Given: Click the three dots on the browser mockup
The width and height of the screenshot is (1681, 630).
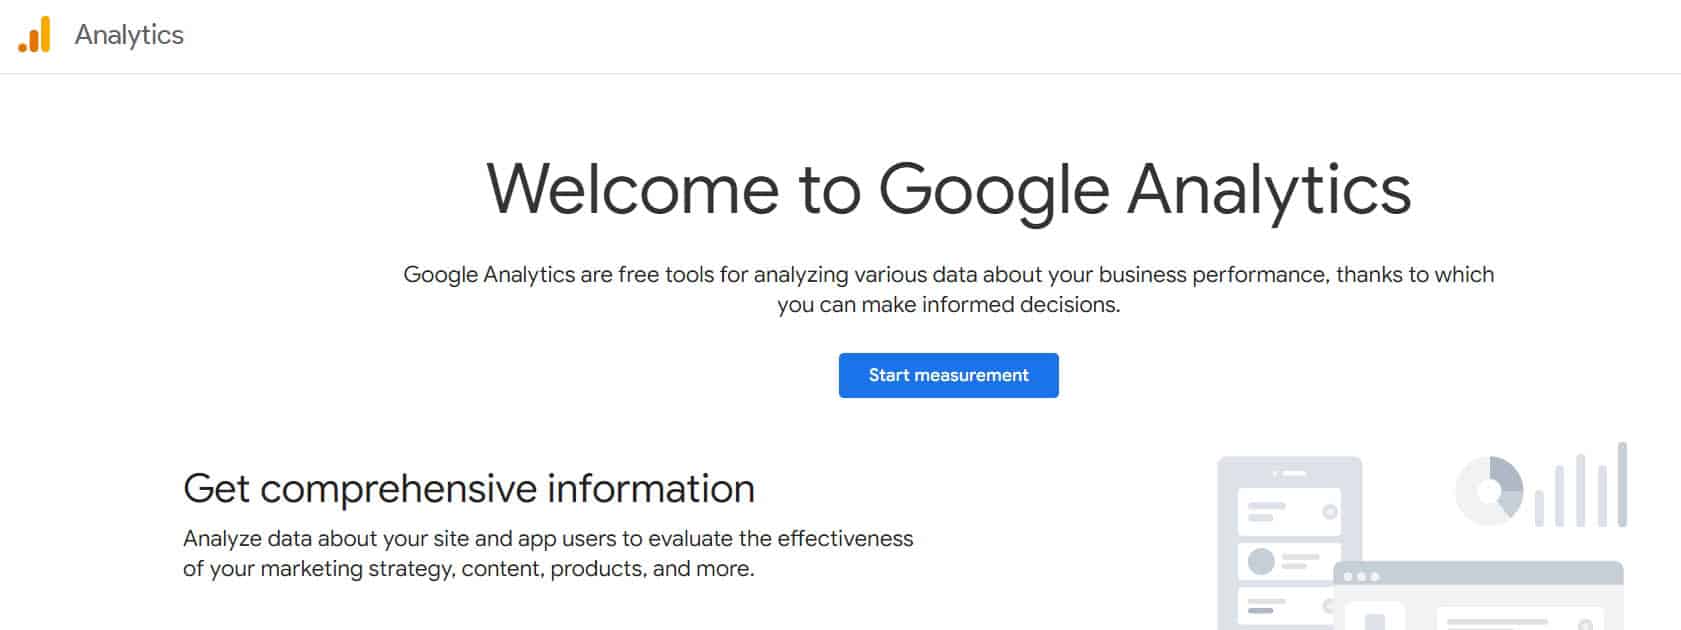Looking at the screenshot, I should coord(1361,576).
